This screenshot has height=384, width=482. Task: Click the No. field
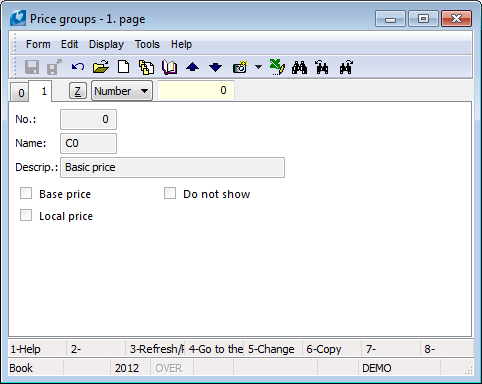[x=88, y=119]
